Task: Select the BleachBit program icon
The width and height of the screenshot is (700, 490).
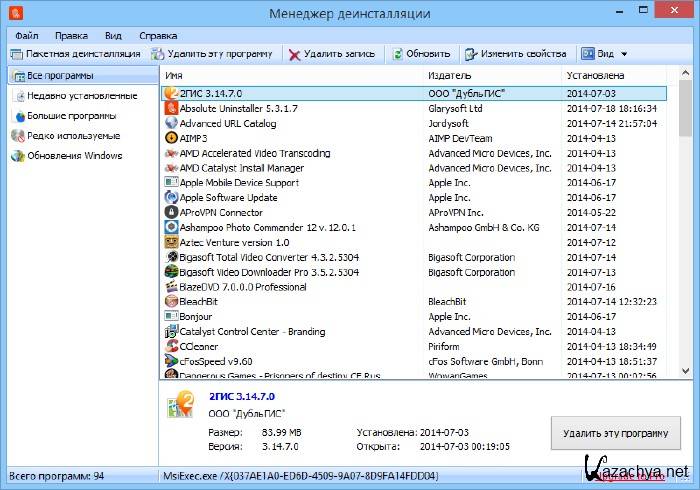Action: [x=171, y=301]
